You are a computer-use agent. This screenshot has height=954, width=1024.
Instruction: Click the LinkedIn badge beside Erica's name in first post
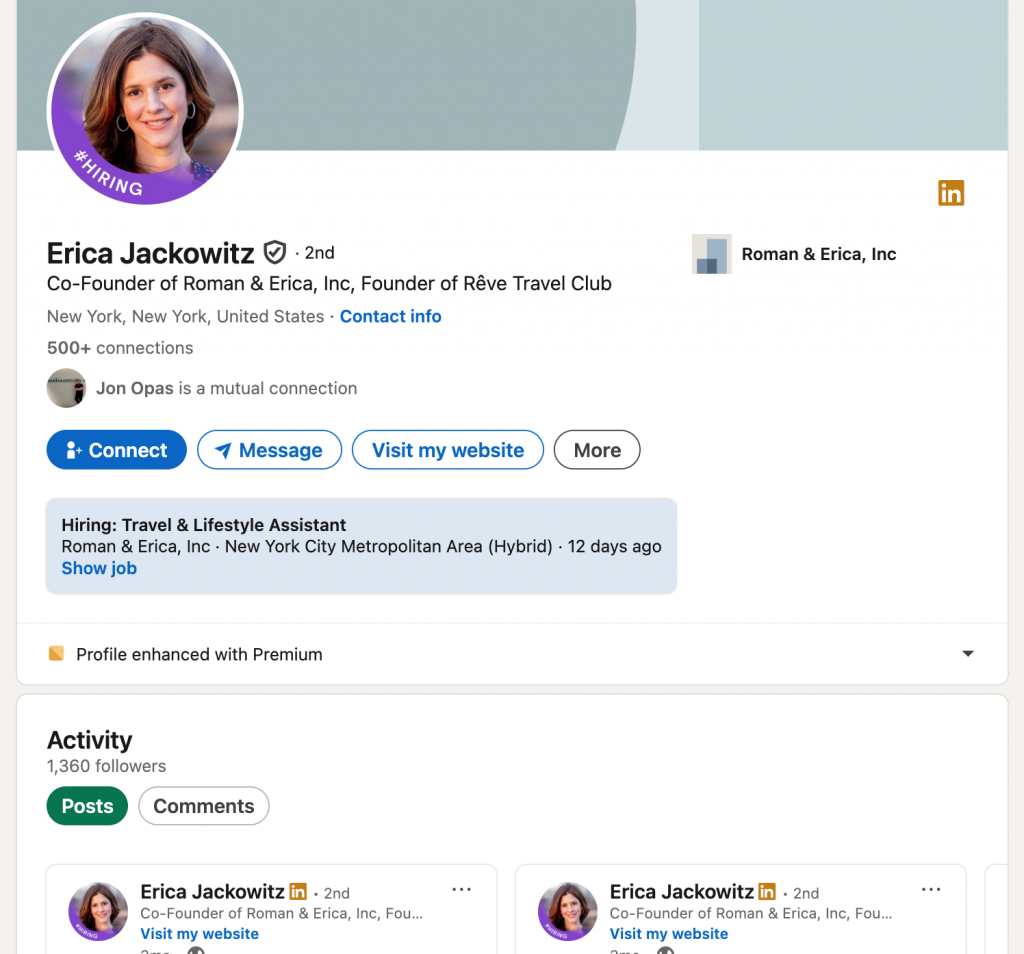[298, 891]
